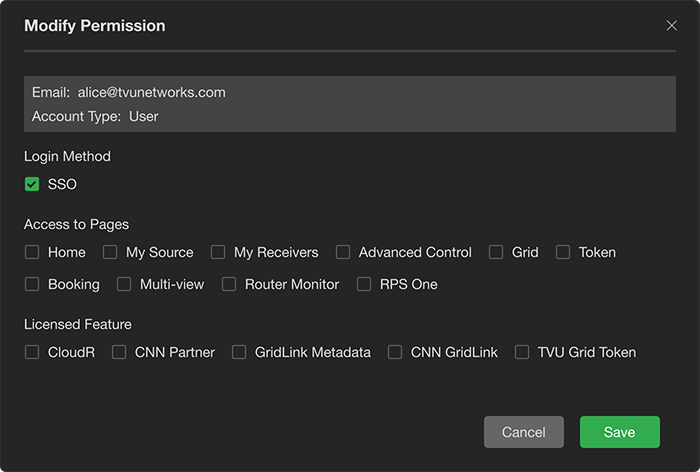
Task: Enable GridLink Metadata feature
Action: 239,352
